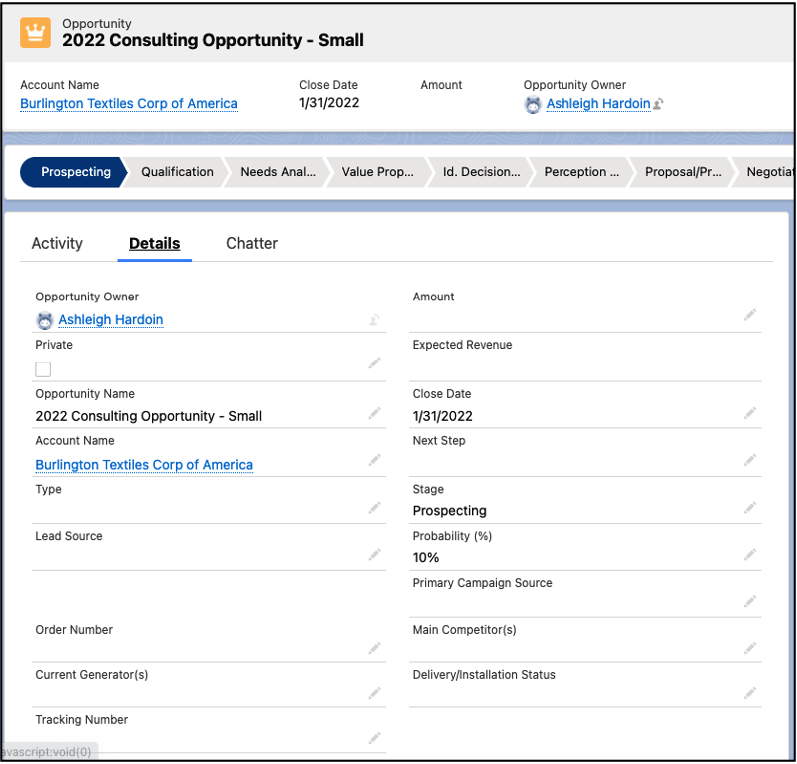Image resolution: width=797 pixels, height=764 pixels.
Task: Click the gold crown Opportunity icon
Action: (x=35, y=32)
